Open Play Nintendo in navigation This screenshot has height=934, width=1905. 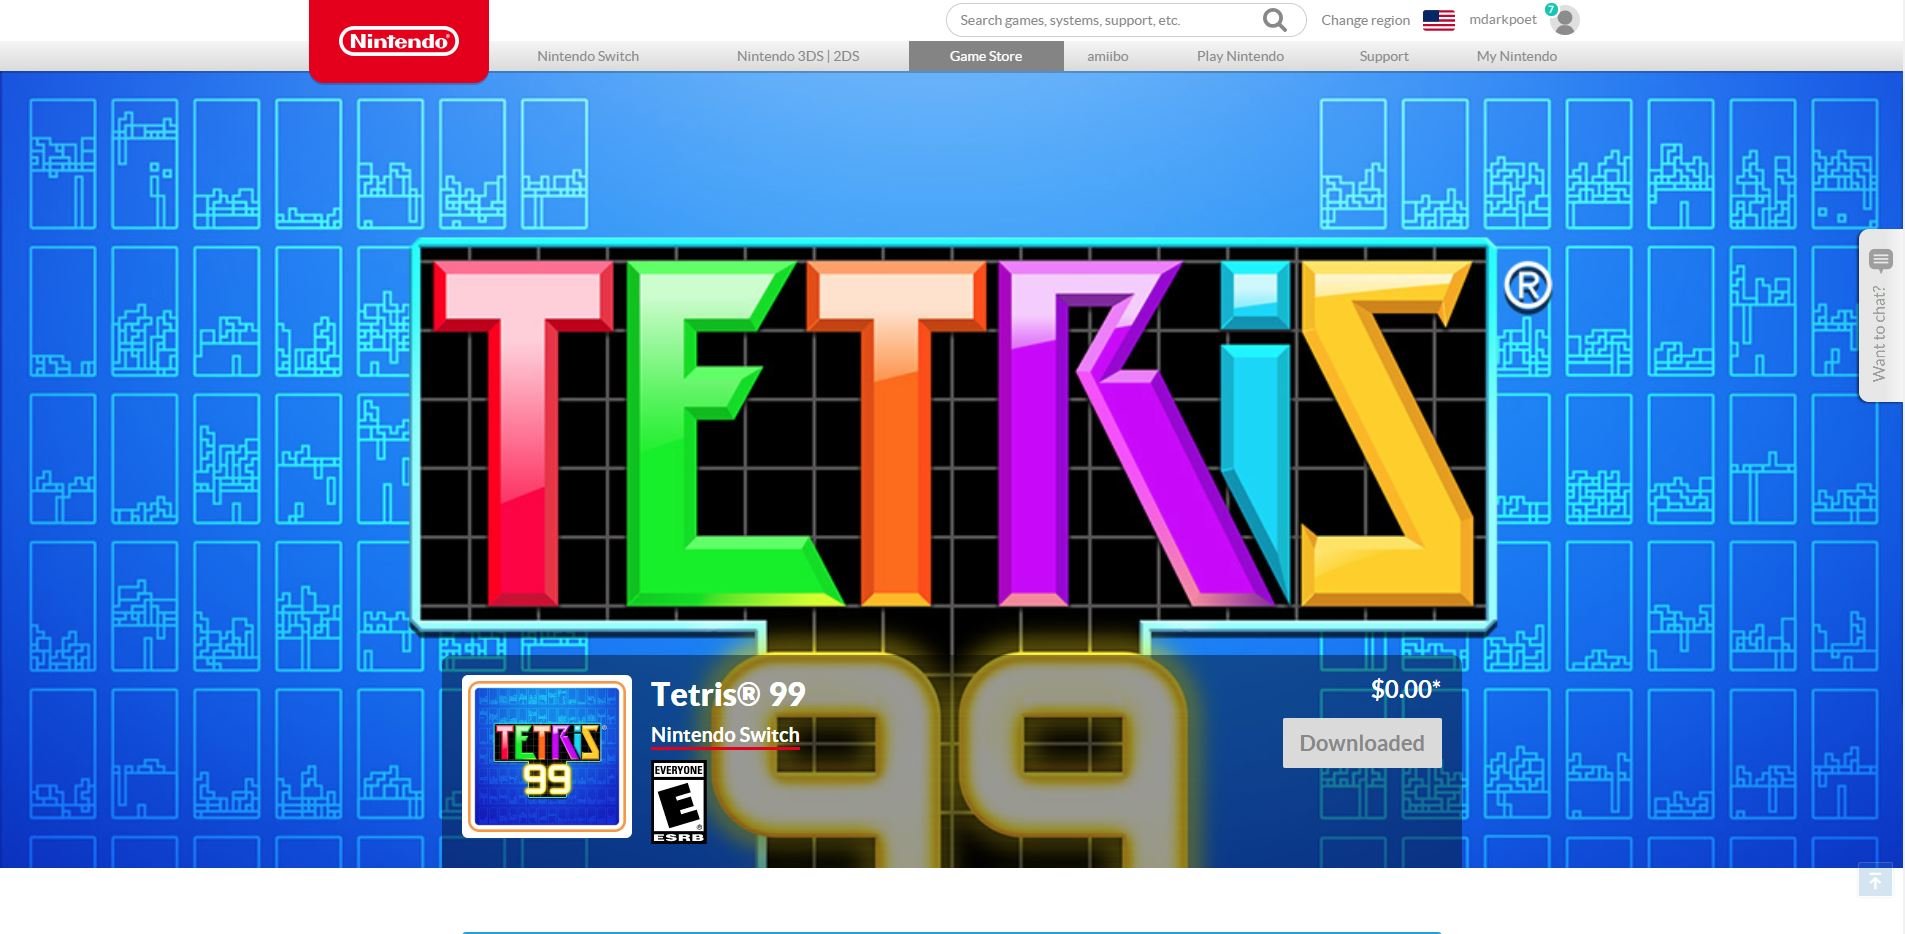(x=1240, y=56)
